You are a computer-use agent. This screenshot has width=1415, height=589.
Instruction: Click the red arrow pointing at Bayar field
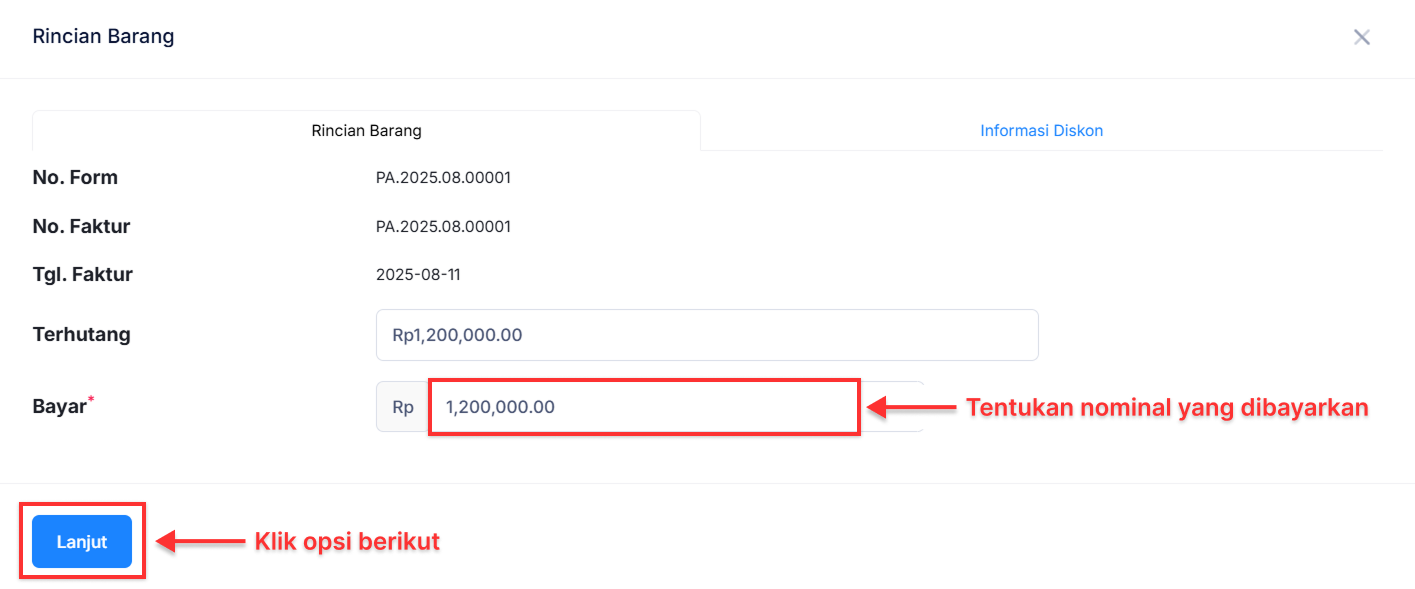pos(910,407)
